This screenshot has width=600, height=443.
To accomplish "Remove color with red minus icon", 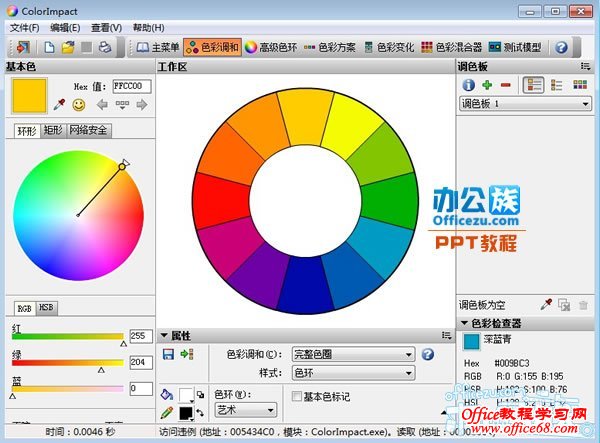I will pyautogui.click(x=505, y=85).
